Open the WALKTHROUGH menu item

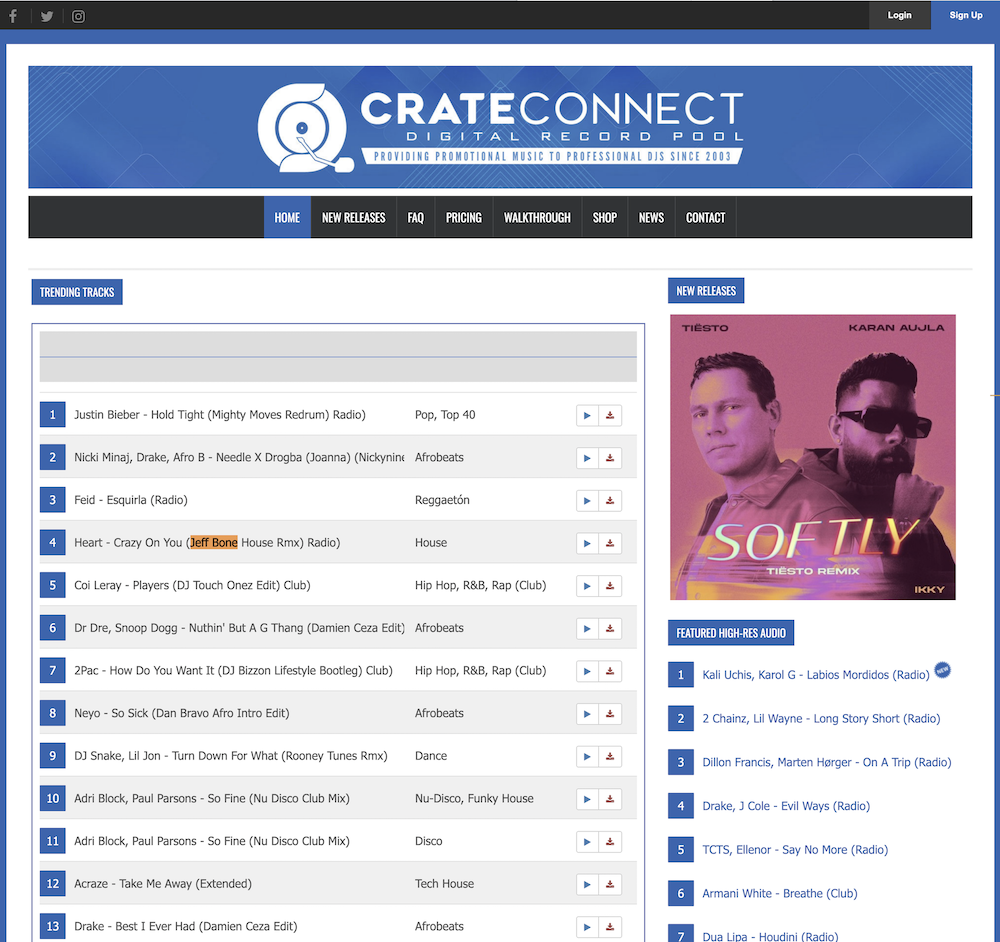click(537, 217)
